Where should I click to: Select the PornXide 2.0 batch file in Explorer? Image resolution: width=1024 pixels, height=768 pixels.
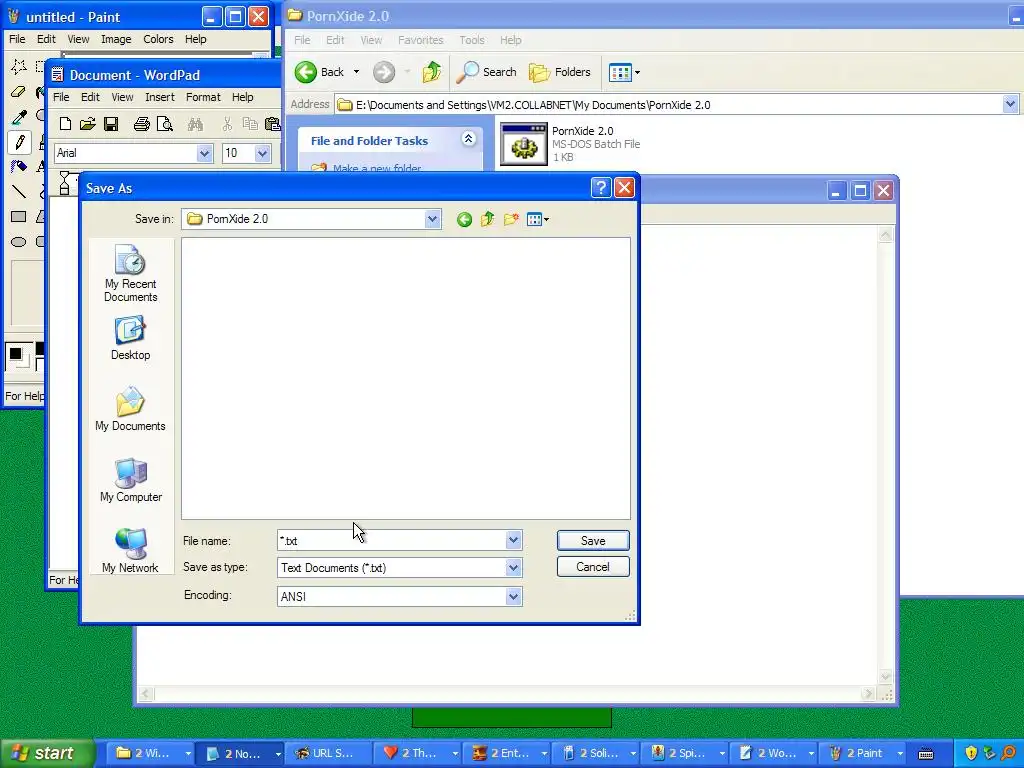tap(570, 144)
